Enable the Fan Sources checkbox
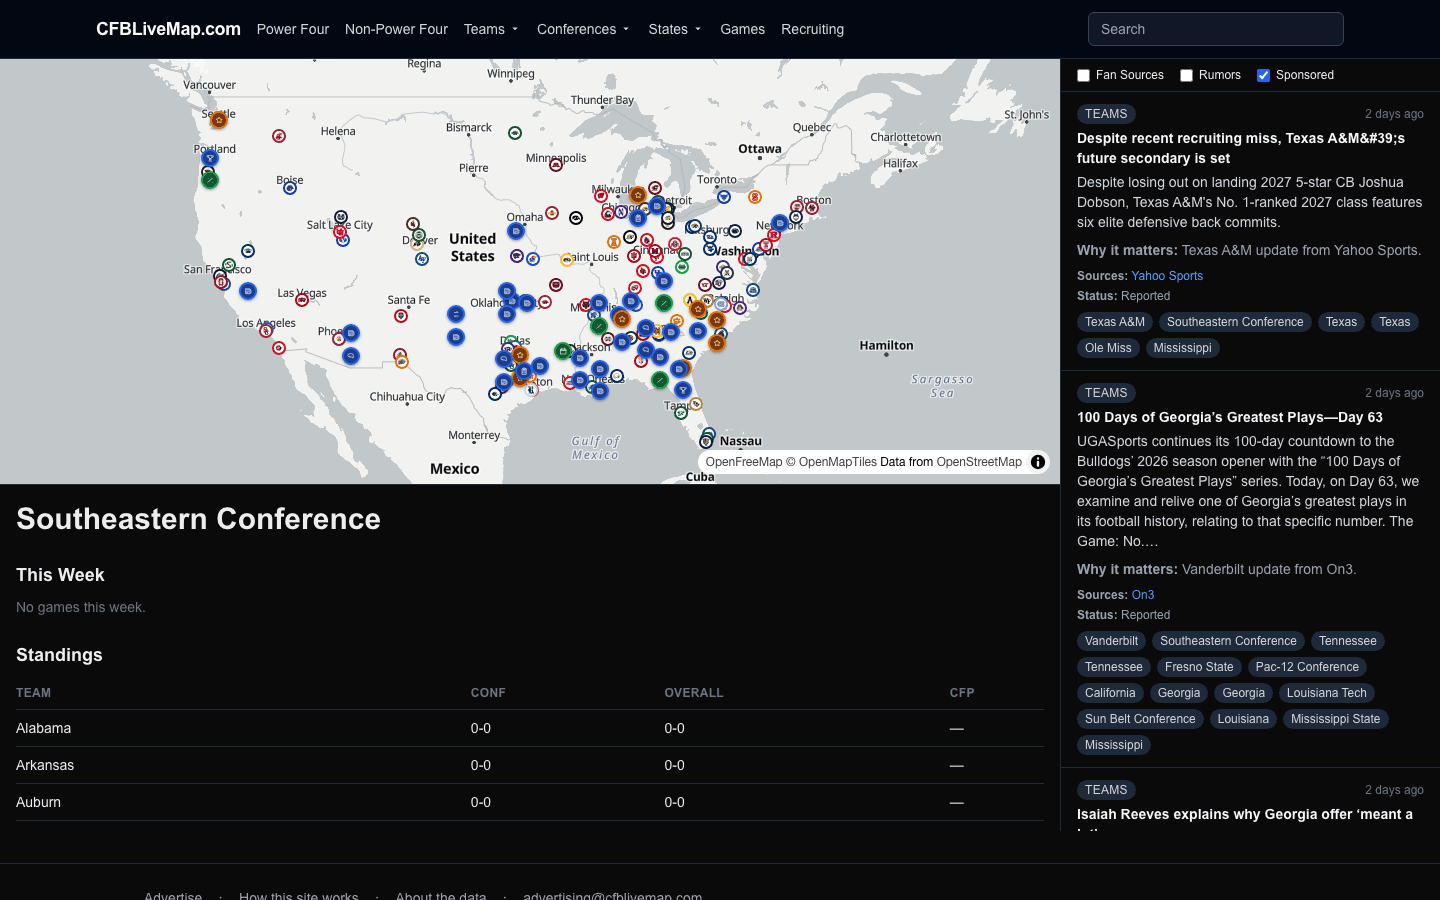Viewport: 1440px width, 900px height. click(x=1083, y=75)
